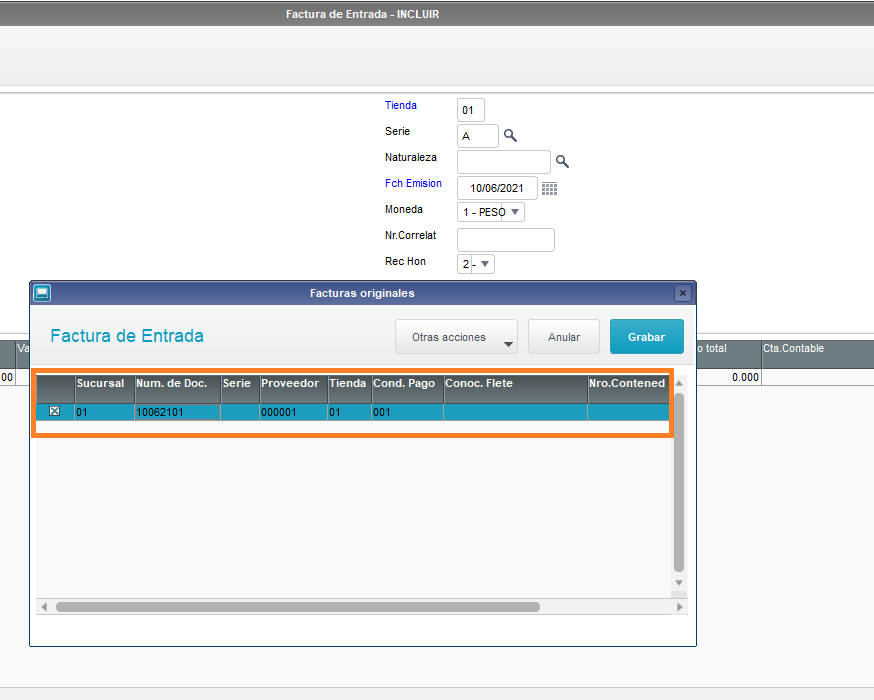
Task: Toggle the checkbox for document 10062101
Action: point(55,411)
